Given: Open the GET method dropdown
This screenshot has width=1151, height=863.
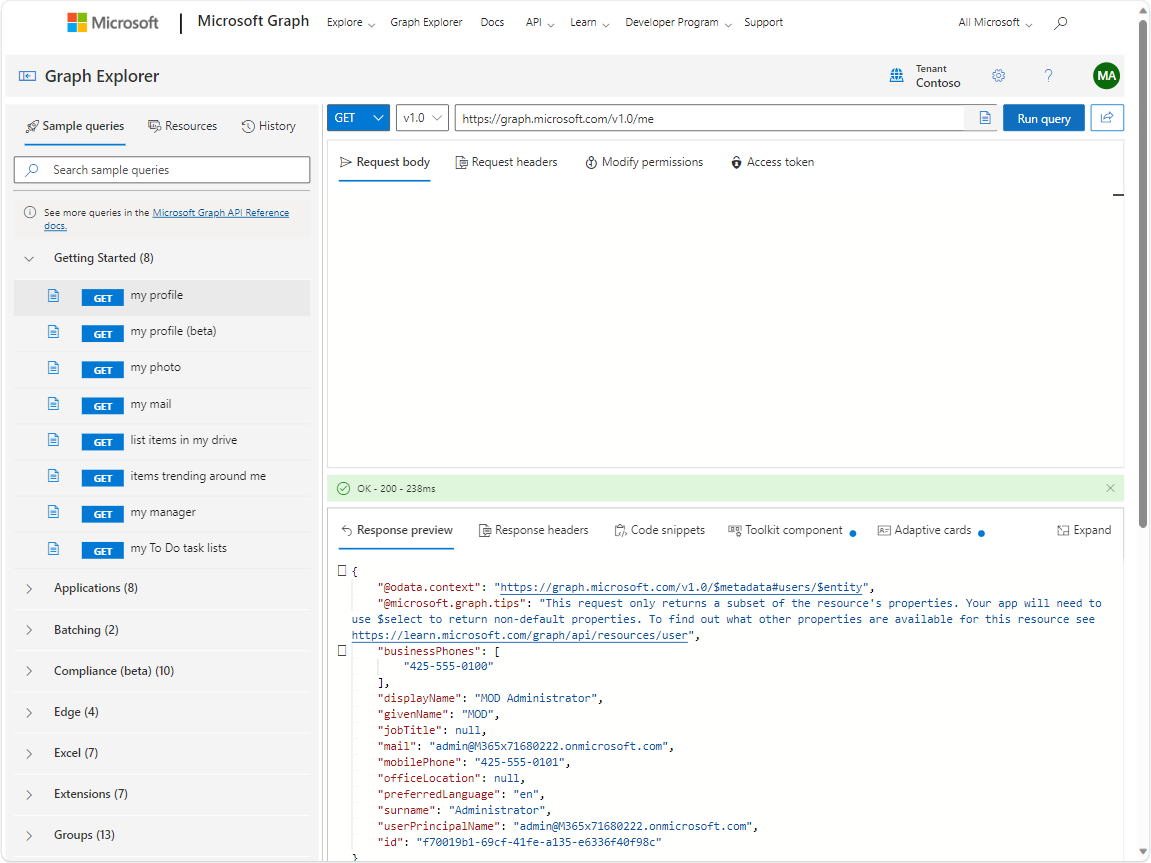Looking at the screenshot, I should click(x=358, y=117).
